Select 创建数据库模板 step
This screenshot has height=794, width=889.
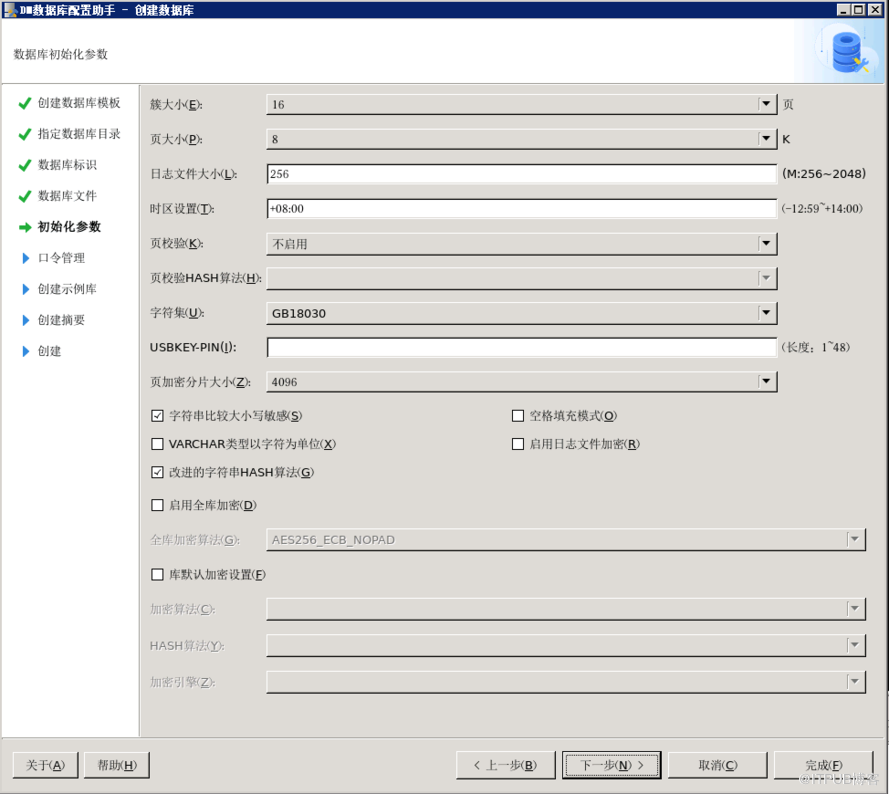pos(79,103)
